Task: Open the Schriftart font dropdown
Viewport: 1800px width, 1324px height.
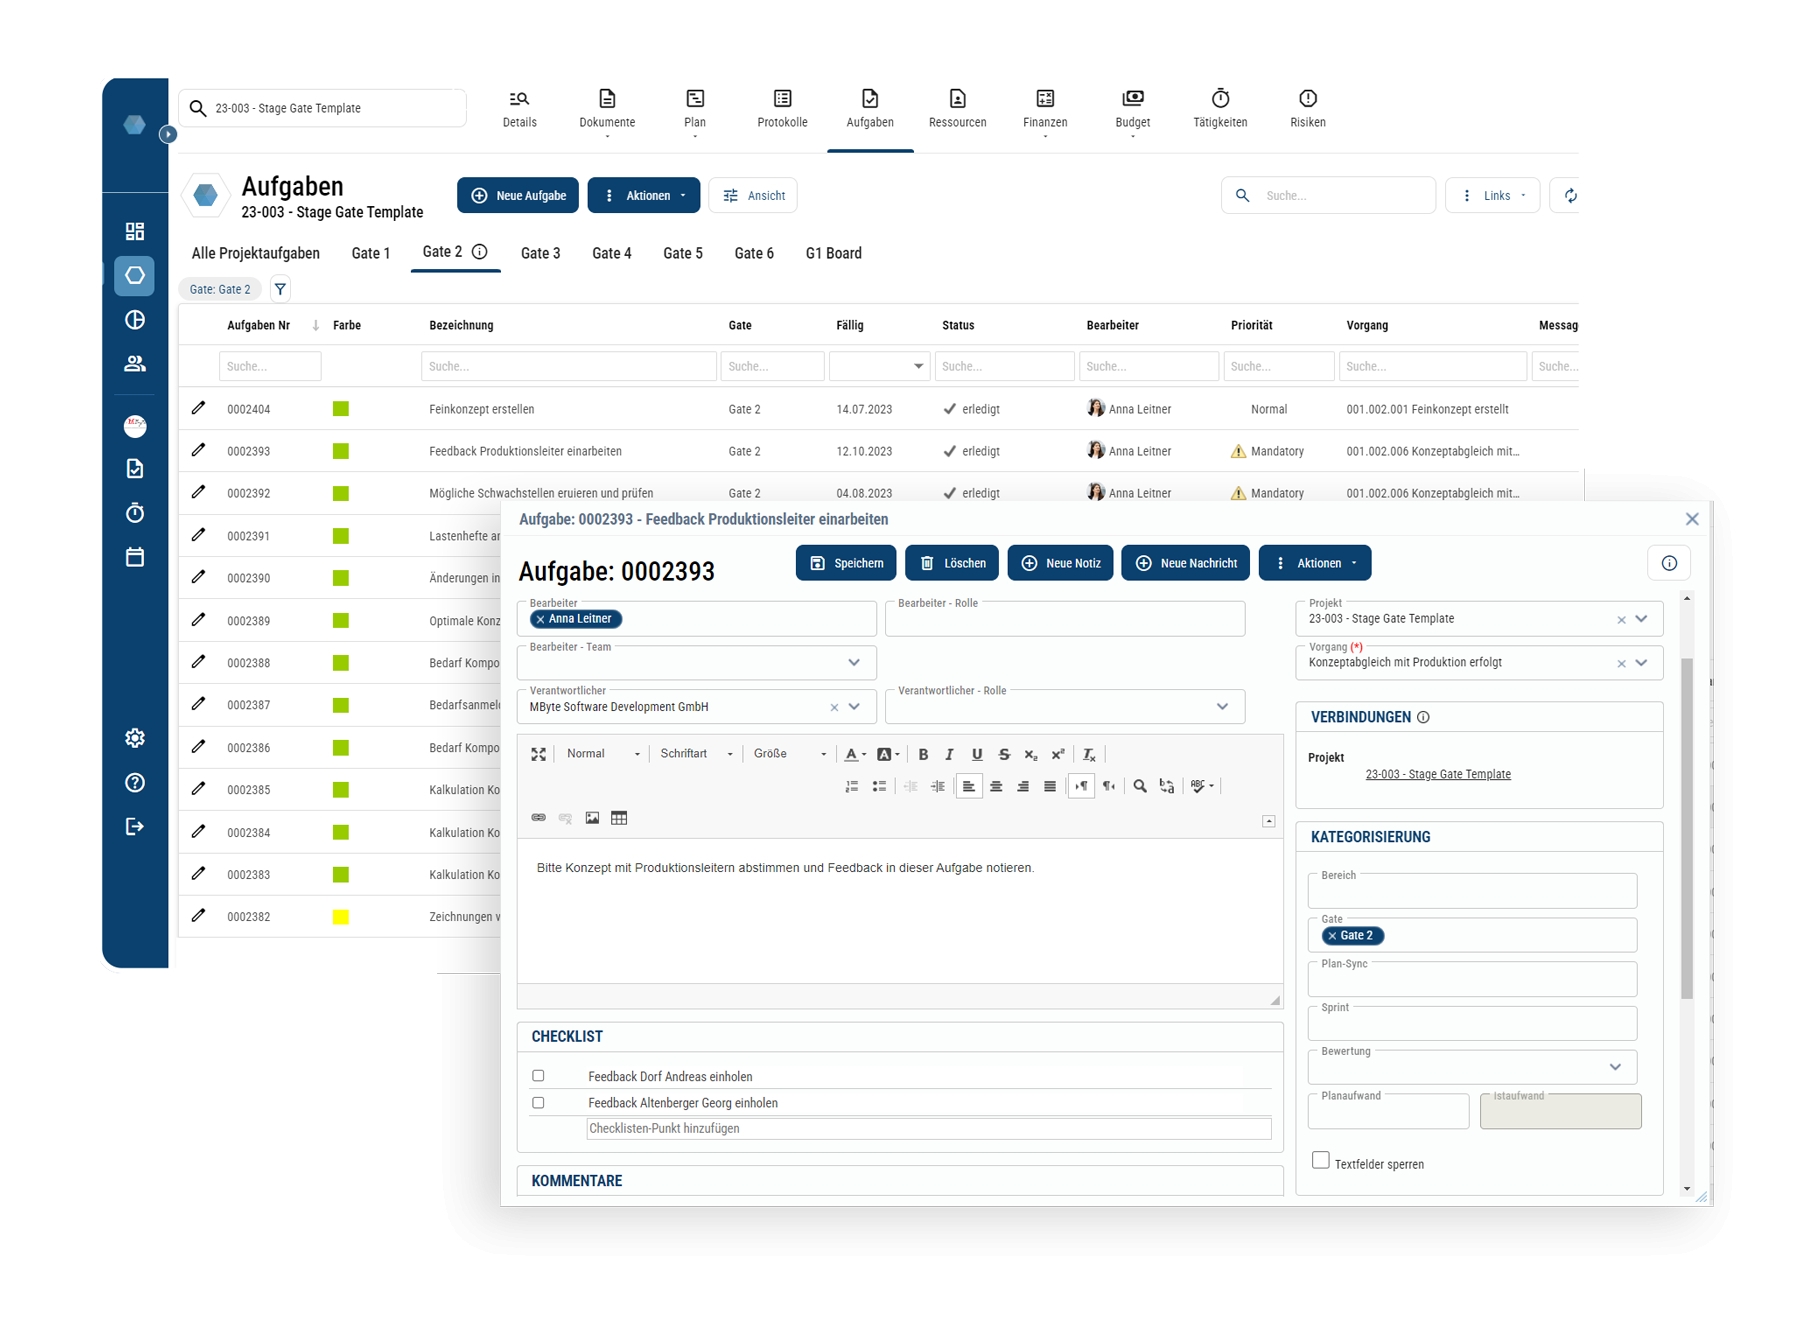Action: [696, 754]
